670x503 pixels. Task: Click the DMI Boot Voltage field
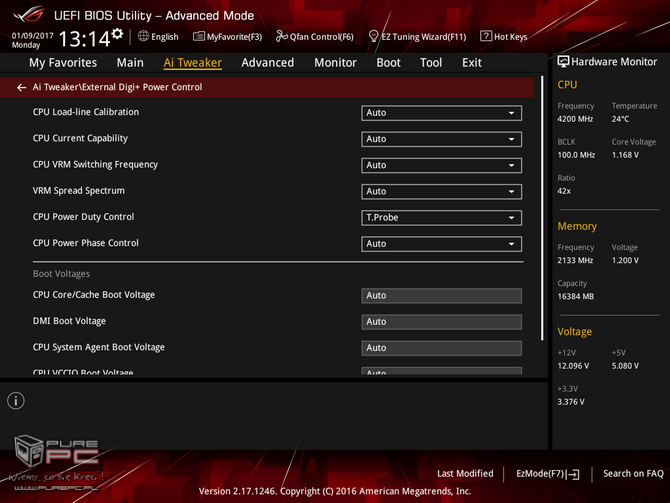coord(441,322)
